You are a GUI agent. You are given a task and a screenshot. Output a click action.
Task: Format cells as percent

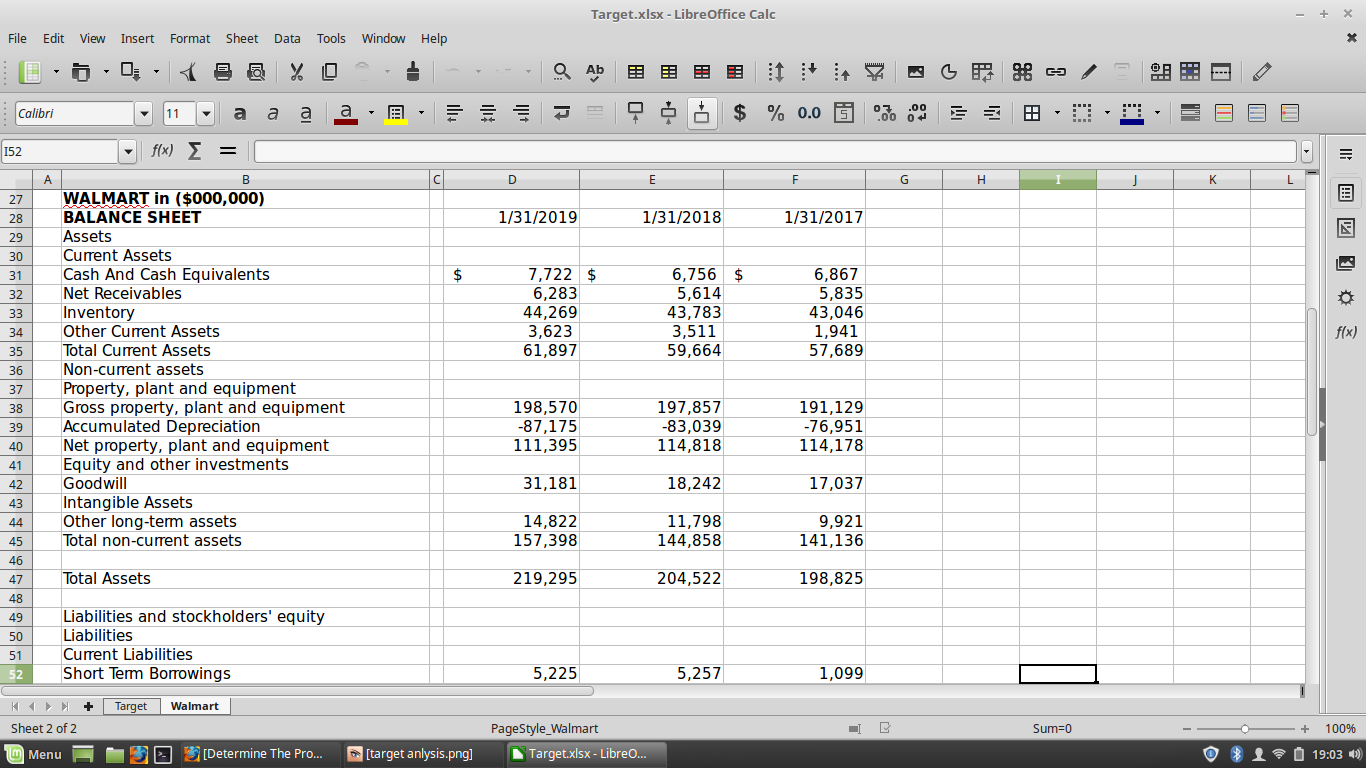(x=775, y=113)
